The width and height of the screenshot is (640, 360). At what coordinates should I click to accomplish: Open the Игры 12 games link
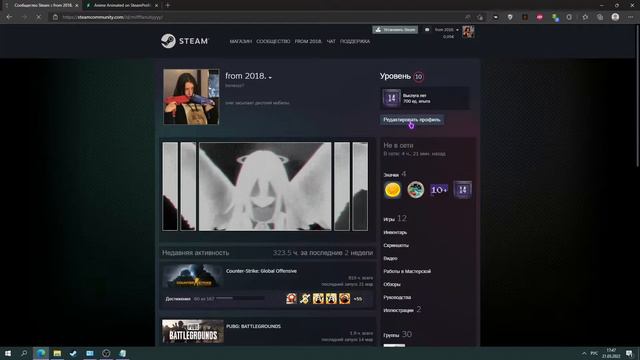[395, 219]
